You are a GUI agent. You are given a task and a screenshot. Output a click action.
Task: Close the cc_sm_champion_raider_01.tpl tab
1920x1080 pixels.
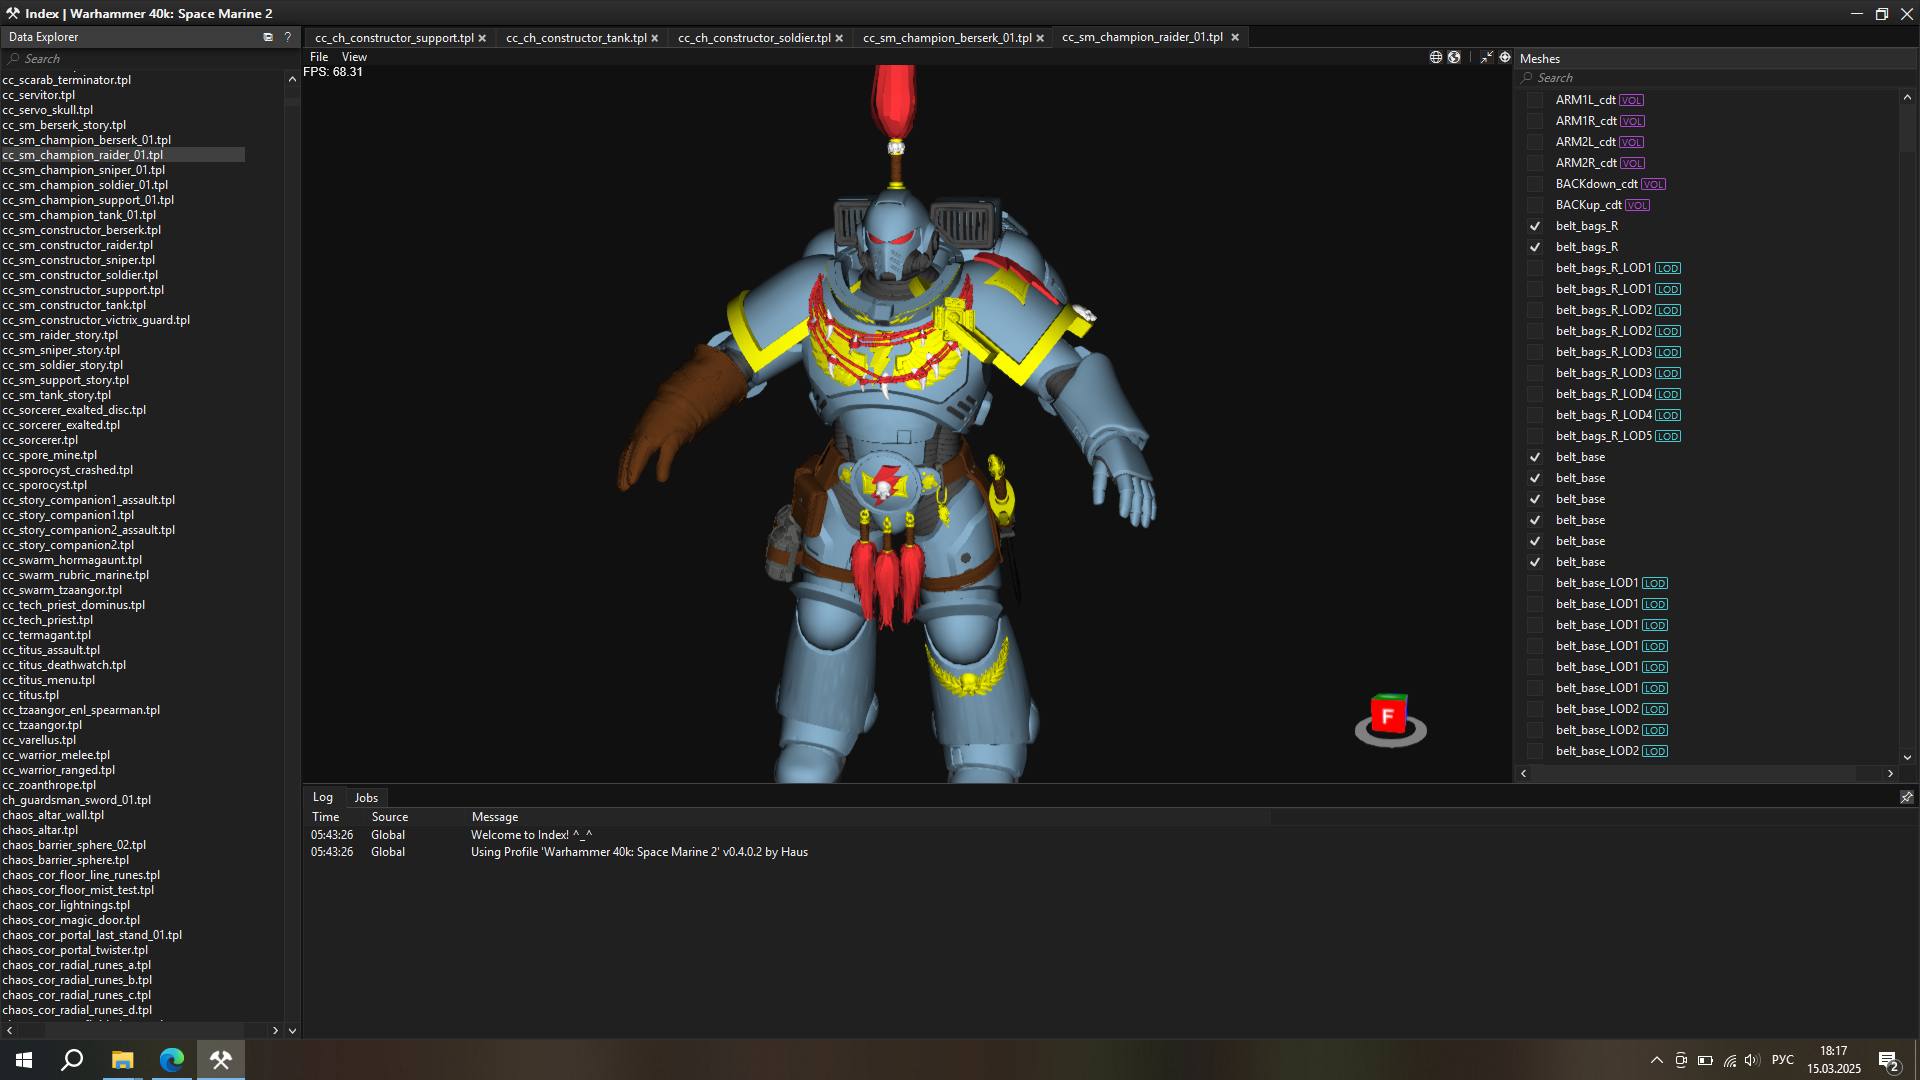1235,37
